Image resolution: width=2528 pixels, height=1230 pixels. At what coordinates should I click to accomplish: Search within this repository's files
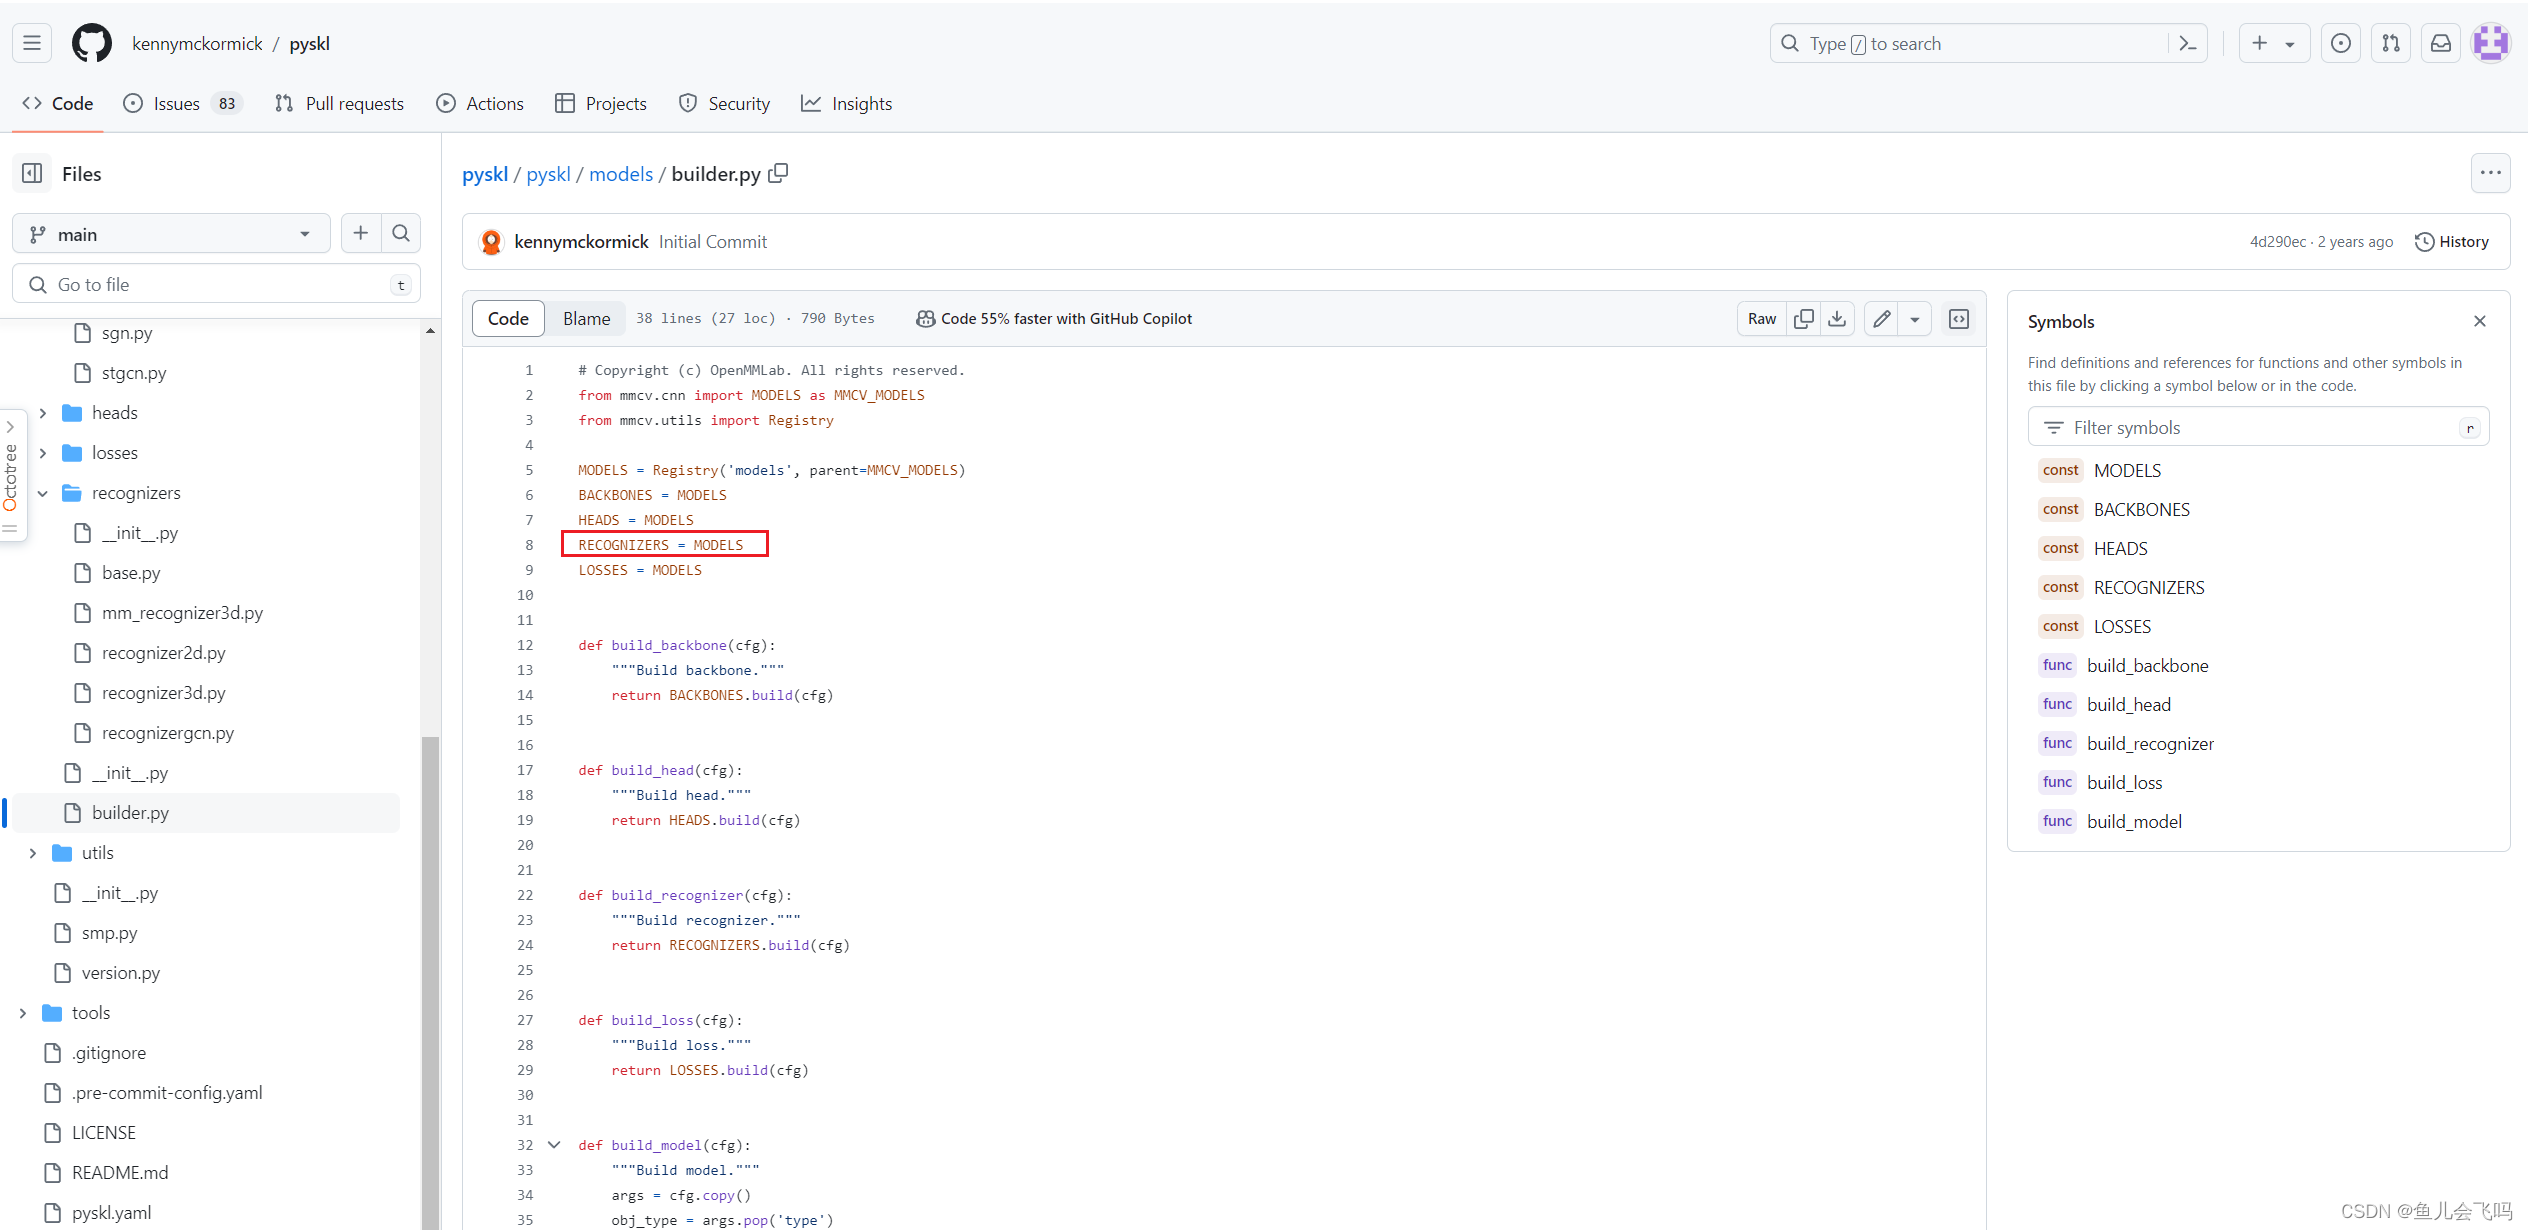pos(401,233)
